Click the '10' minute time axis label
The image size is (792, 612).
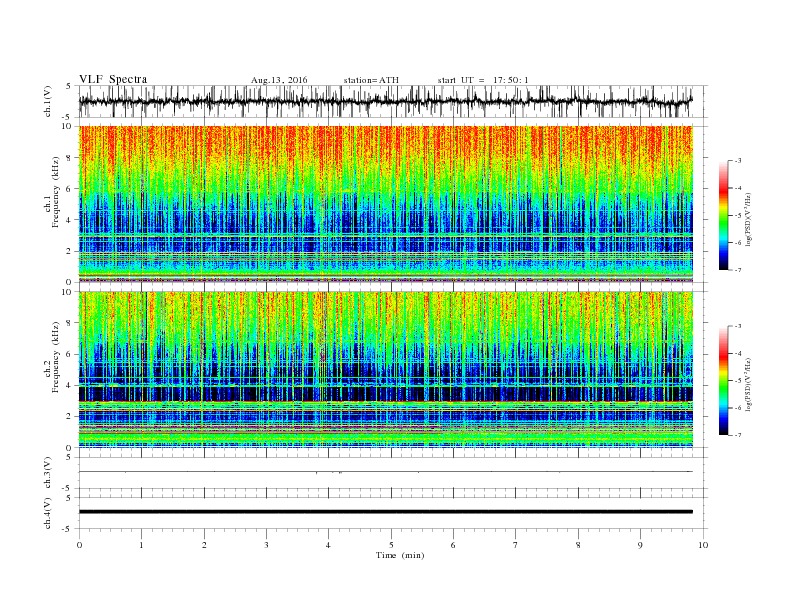[x=703, y=545]
